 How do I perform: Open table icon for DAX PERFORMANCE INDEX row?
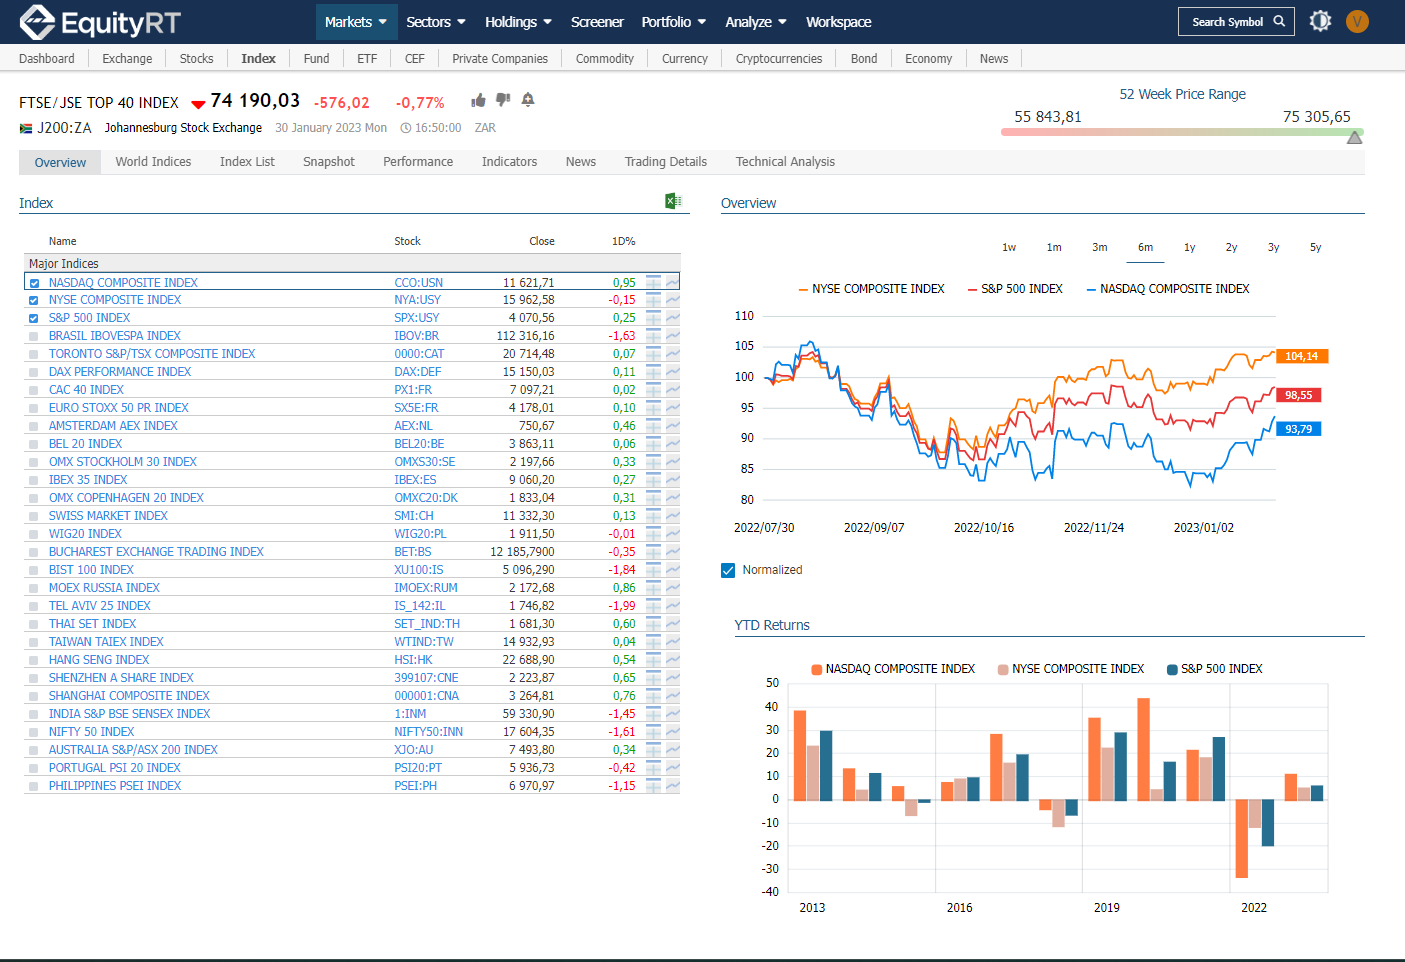(x=654, y=372)
